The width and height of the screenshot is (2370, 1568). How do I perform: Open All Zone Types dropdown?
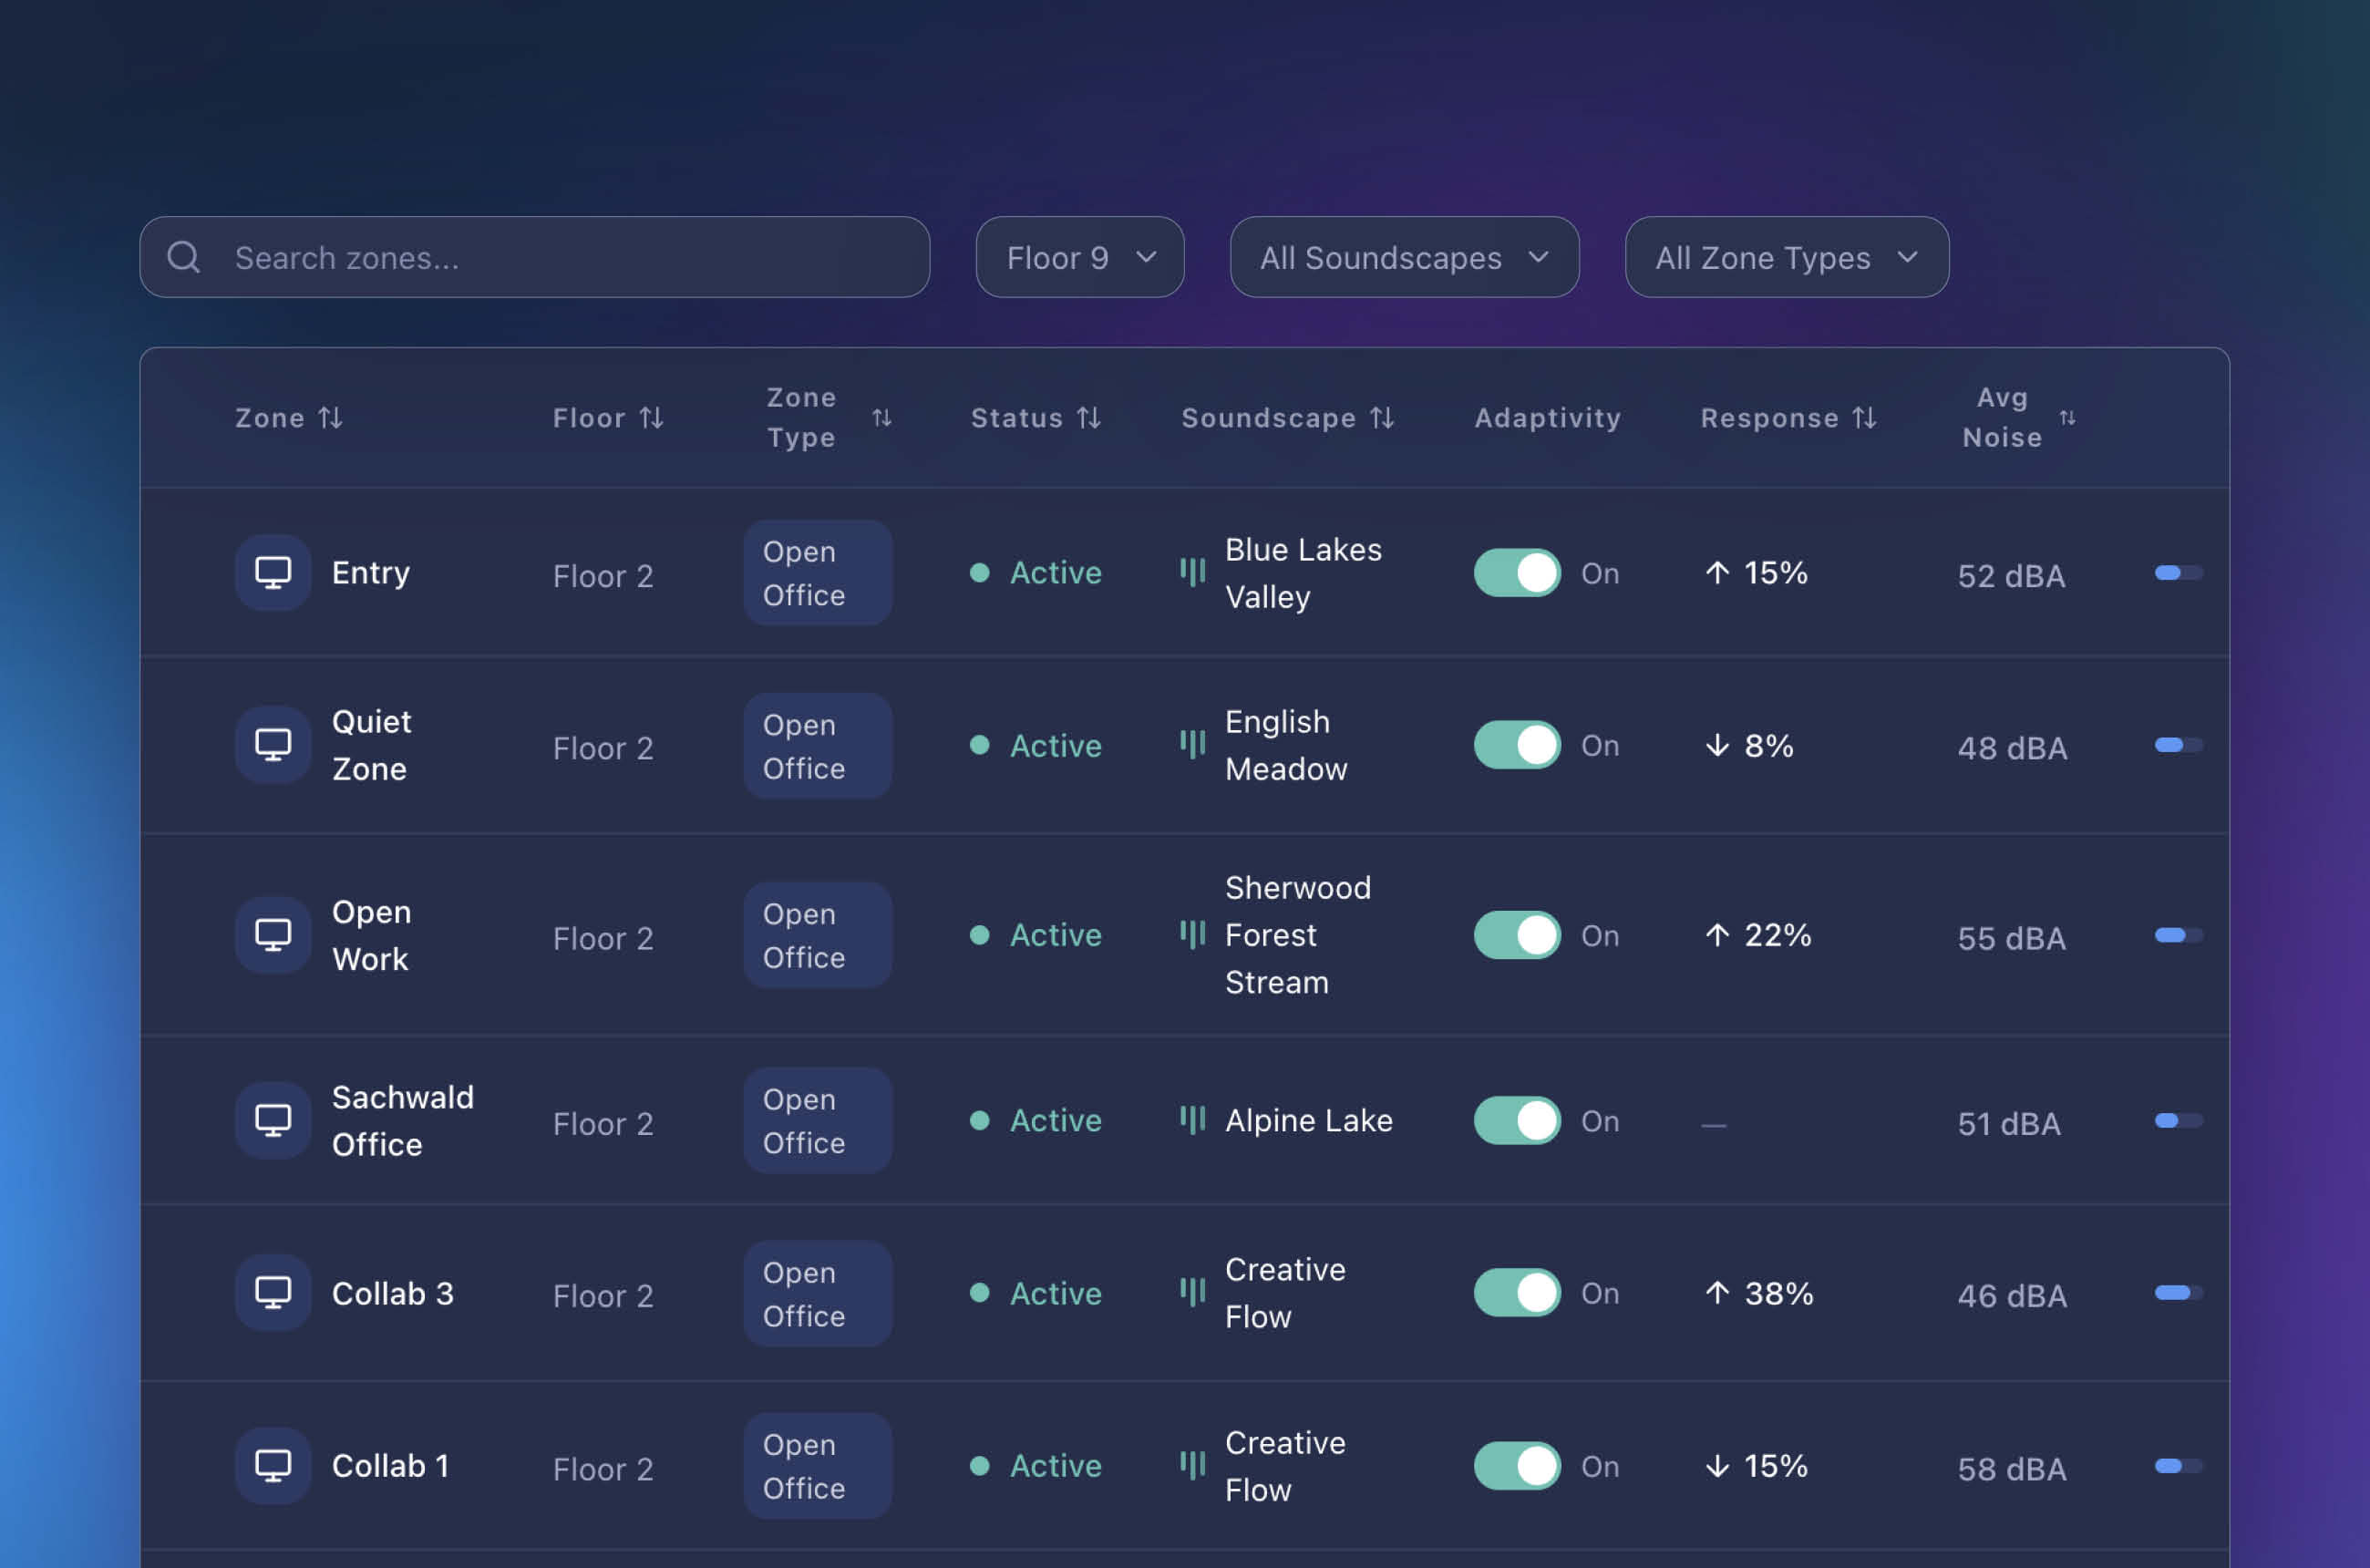pyautogui.click(x=1786, y=258)
